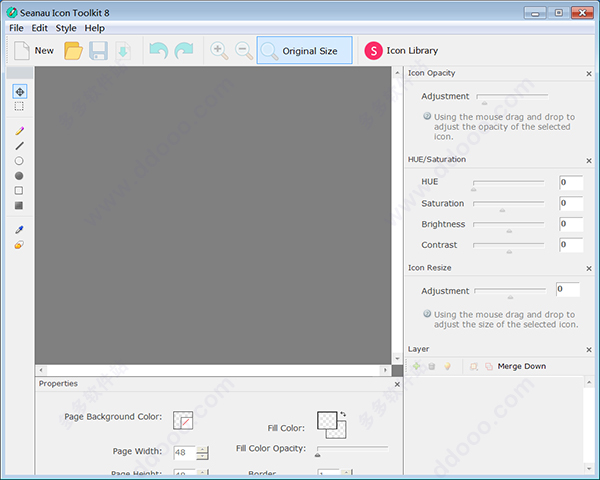
Task: Close the Icon Opacity panel
Action: [x=589, y=73]
